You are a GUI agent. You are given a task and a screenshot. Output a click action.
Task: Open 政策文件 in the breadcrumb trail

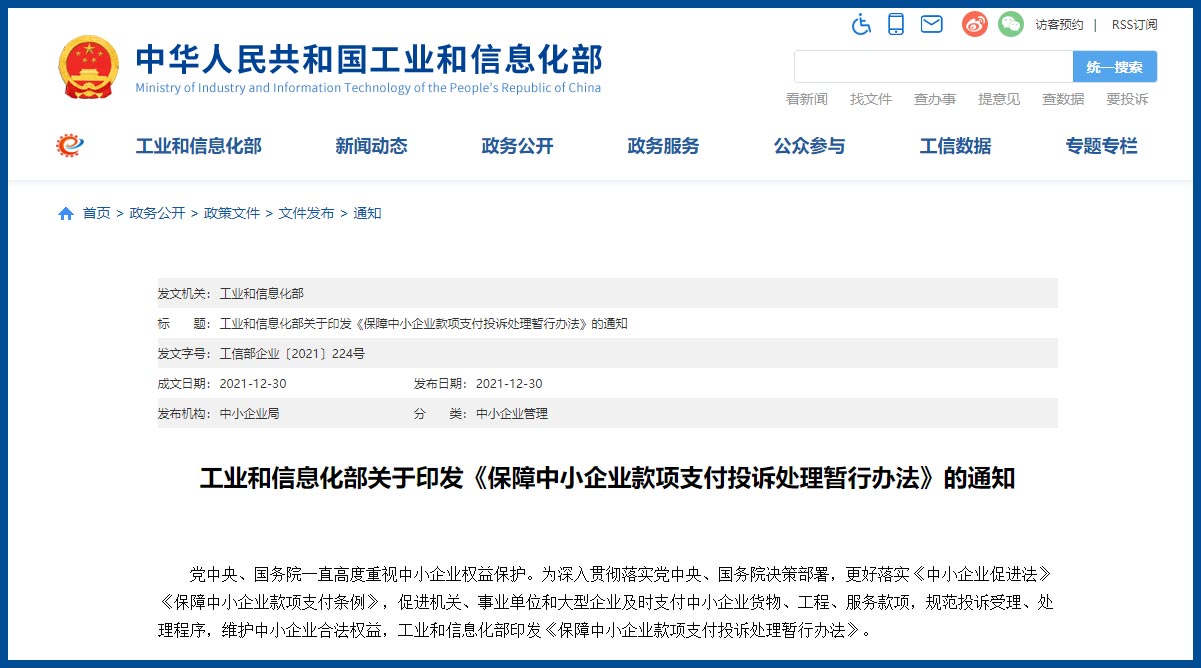(231, 212)
